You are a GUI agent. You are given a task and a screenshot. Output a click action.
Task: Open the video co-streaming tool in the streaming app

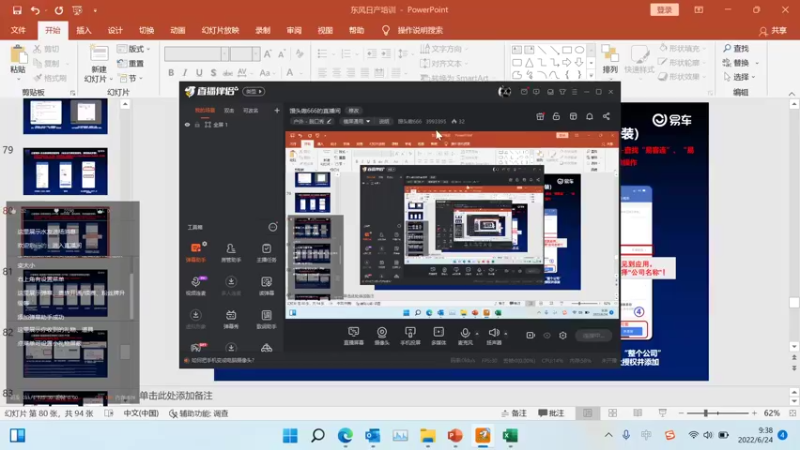tap(196, 286)
